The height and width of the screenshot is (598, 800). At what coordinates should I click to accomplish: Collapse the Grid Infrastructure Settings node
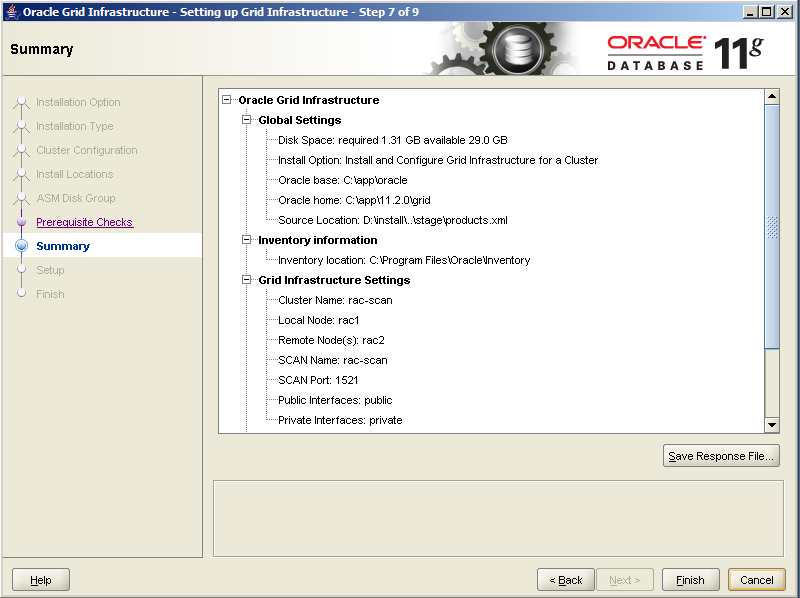(246, 280)
